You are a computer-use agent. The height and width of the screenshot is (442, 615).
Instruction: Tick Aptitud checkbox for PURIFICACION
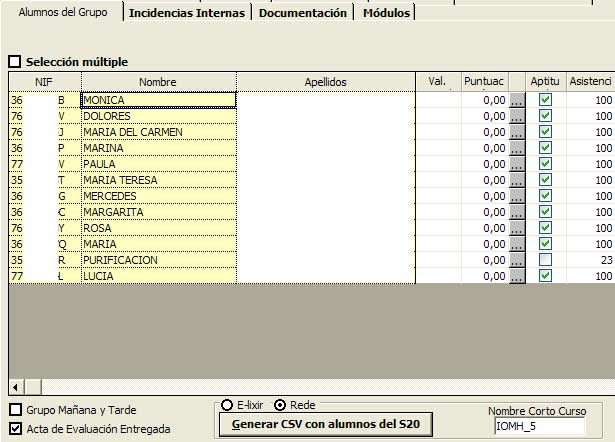[x=545, y=260]
